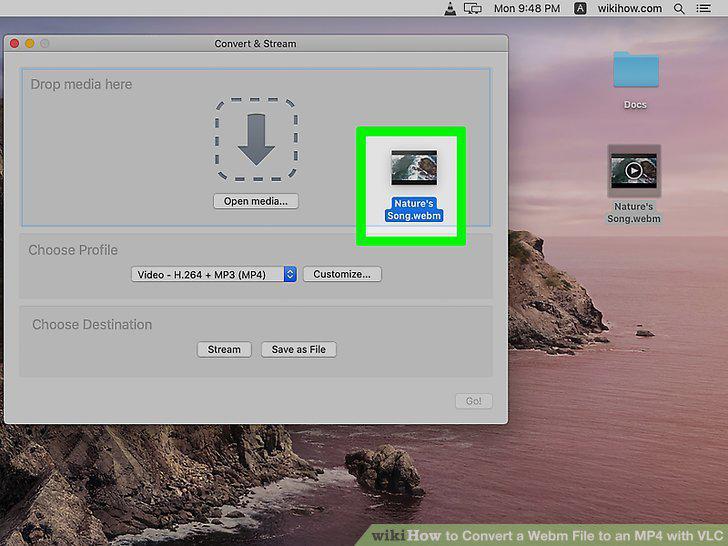Click the Docs folder label
The height and width of the screenshot is (546, 728).
(635, 104)
